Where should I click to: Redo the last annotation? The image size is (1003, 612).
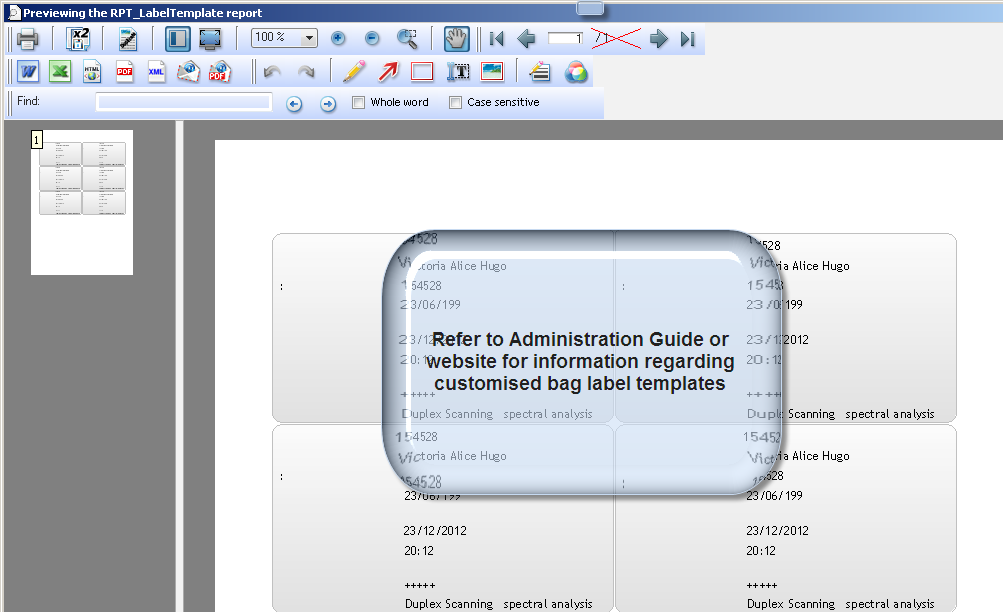[306, 72]
